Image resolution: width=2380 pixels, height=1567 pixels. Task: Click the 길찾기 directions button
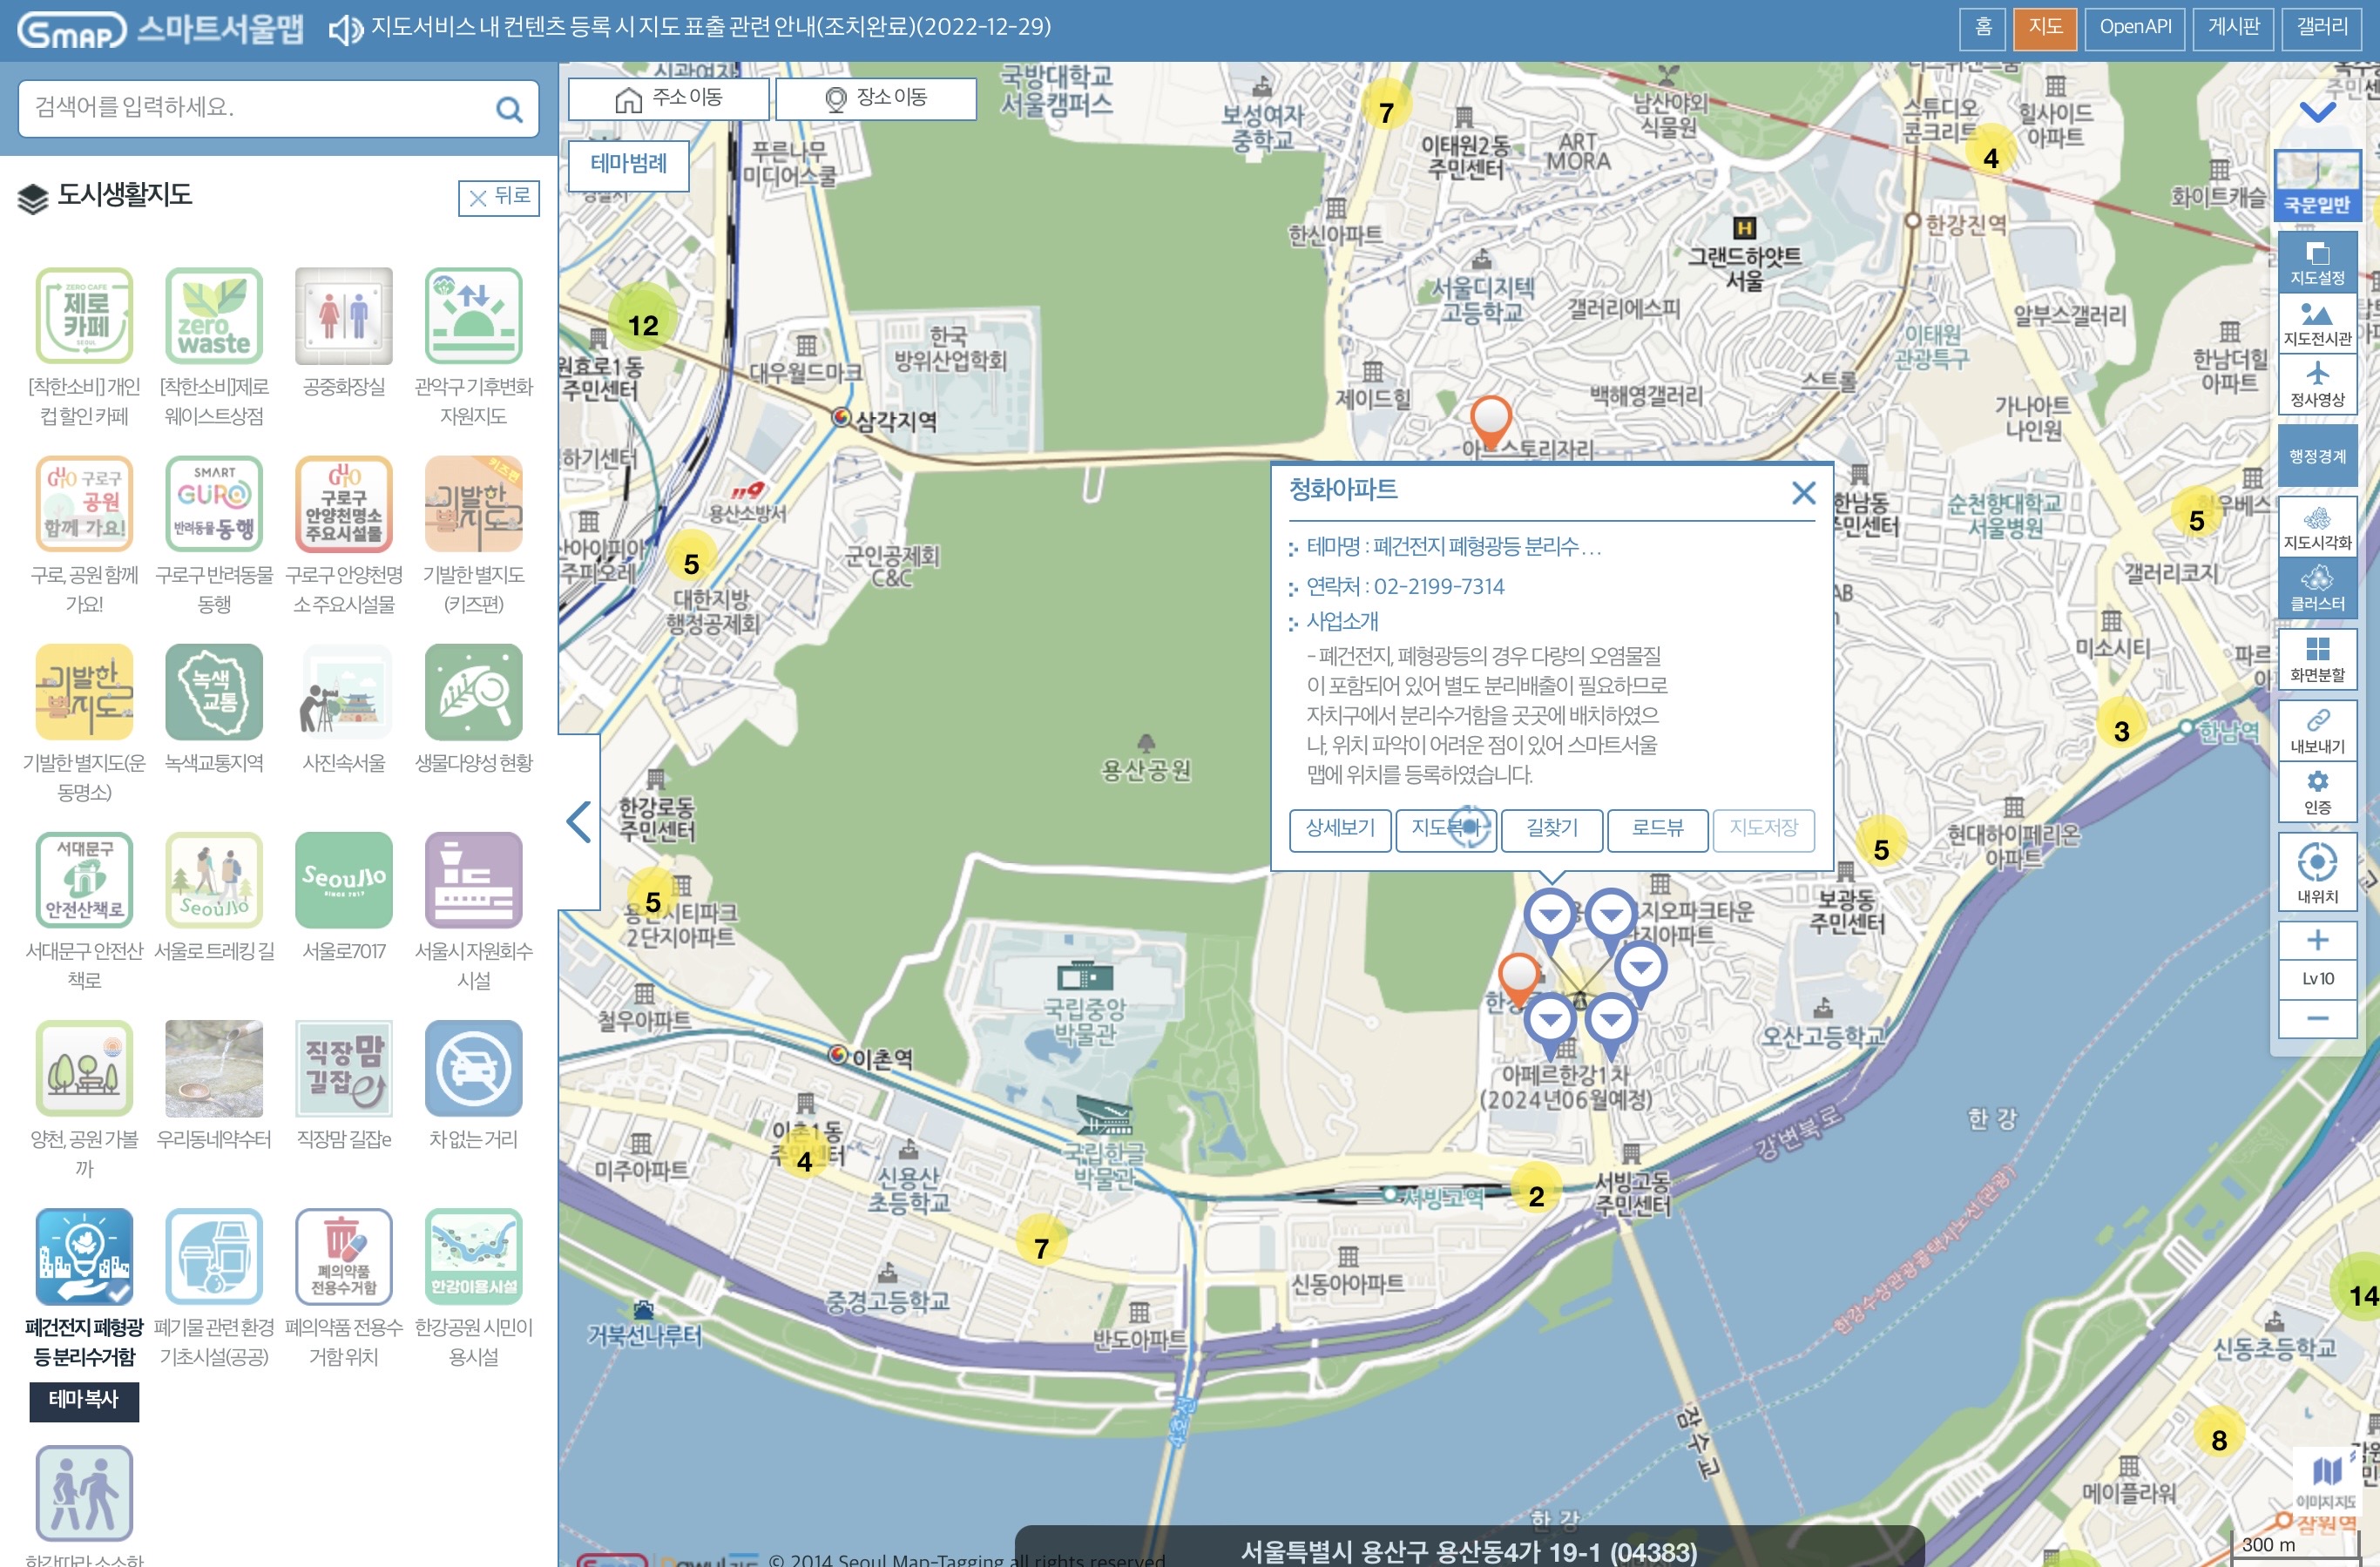(1551, 829)
